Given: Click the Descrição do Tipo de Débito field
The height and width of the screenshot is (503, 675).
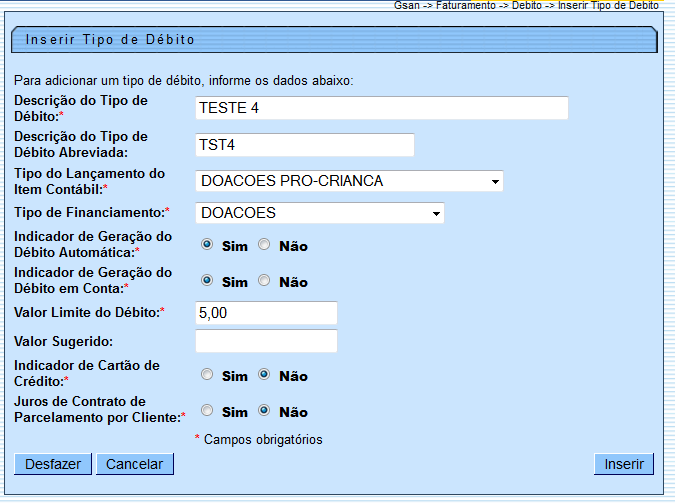Looking at the screenshot, I should 382,108.
